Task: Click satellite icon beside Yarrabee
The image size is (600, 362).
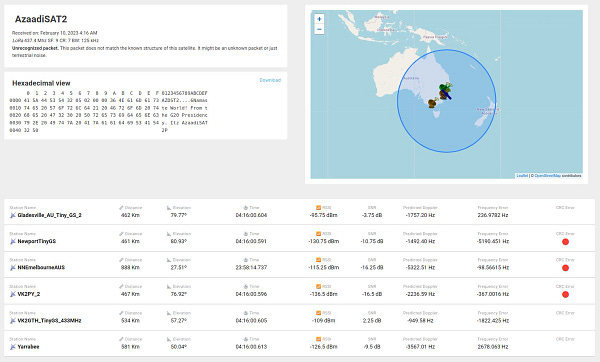Action: pos(13,347)
